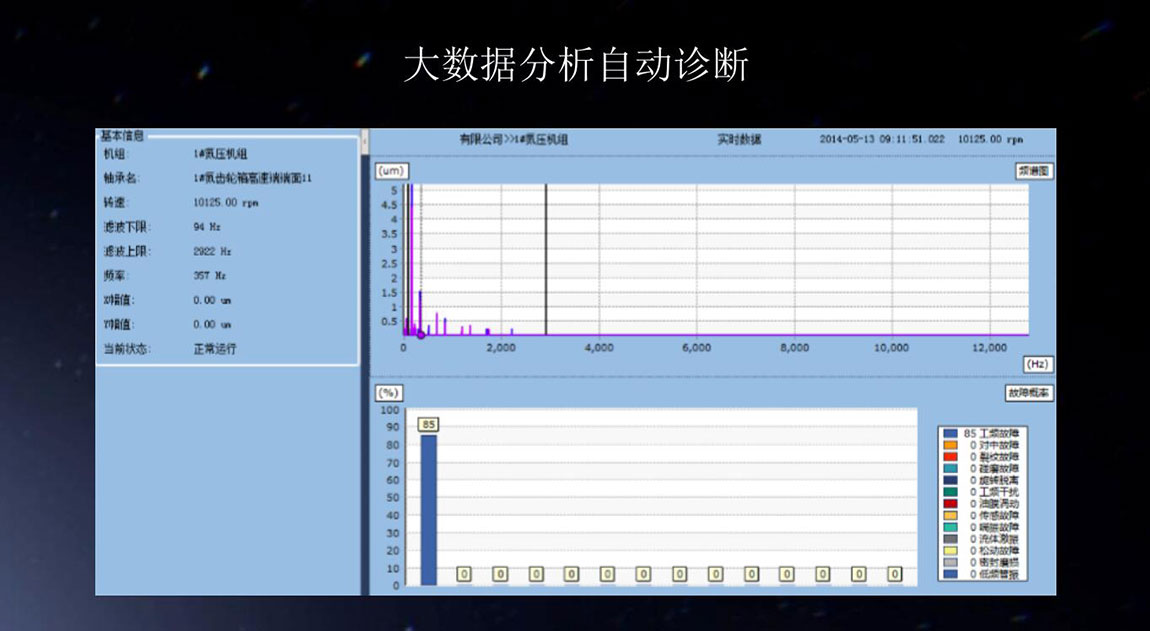Click the (%) unit label of the probability chart
This screenshot has width=1150, height=631.
coord(387,393)
